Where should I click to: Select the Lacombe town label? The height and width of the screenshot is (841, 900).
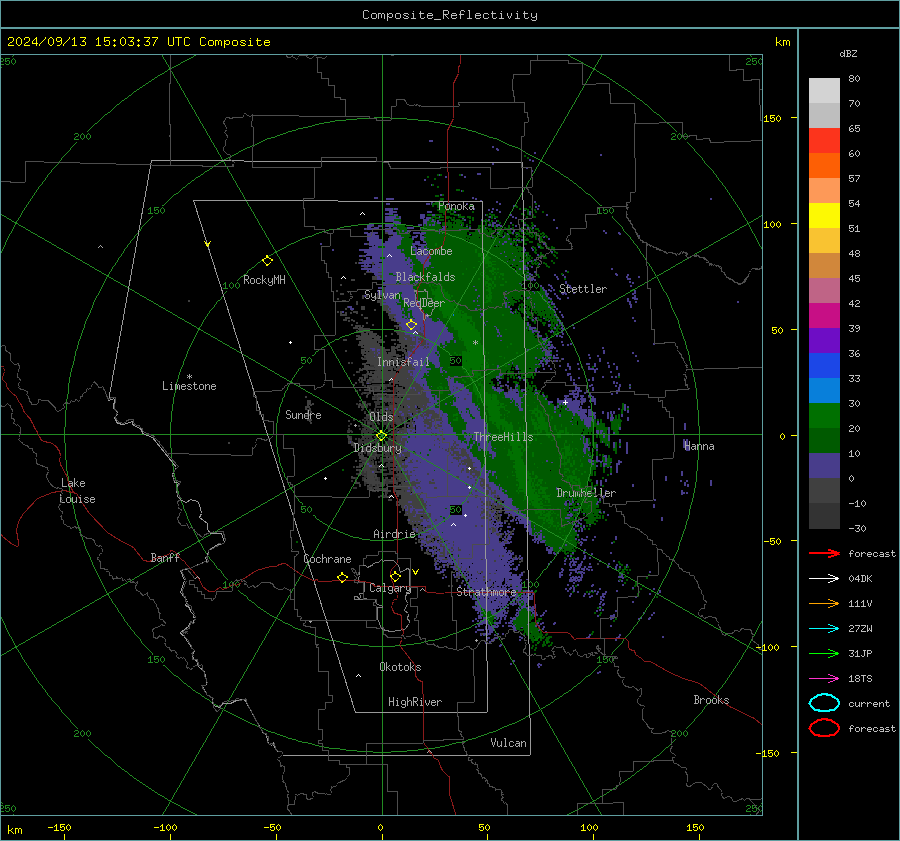(x=431, y=251)
